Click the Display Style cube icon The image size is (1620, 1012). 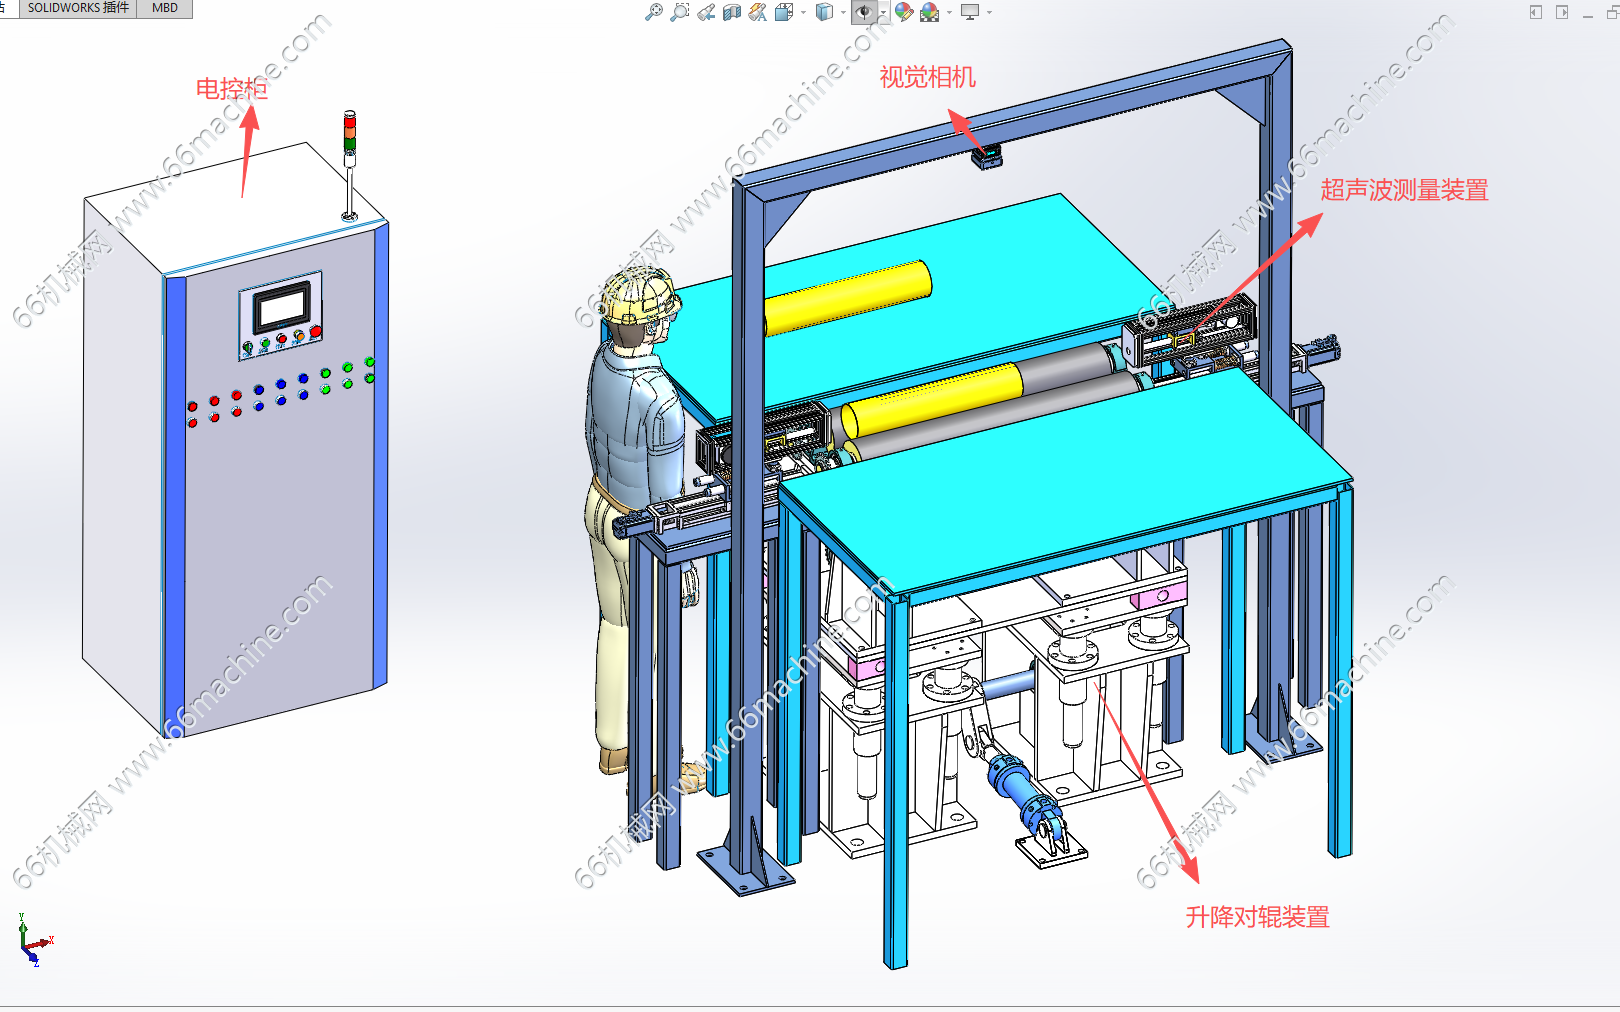coord(824,12)
